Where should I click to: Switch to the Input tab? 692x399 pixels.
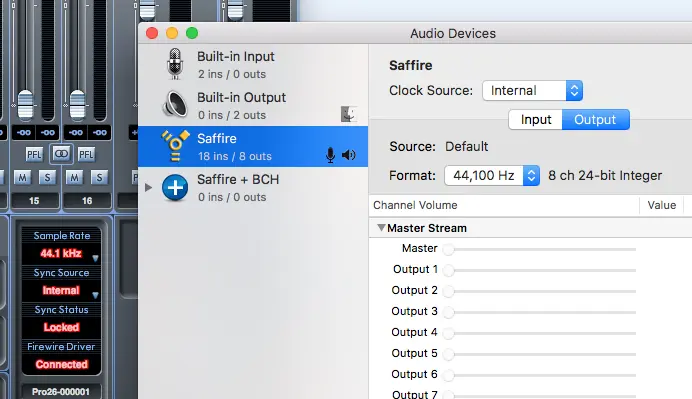point(535,120)
